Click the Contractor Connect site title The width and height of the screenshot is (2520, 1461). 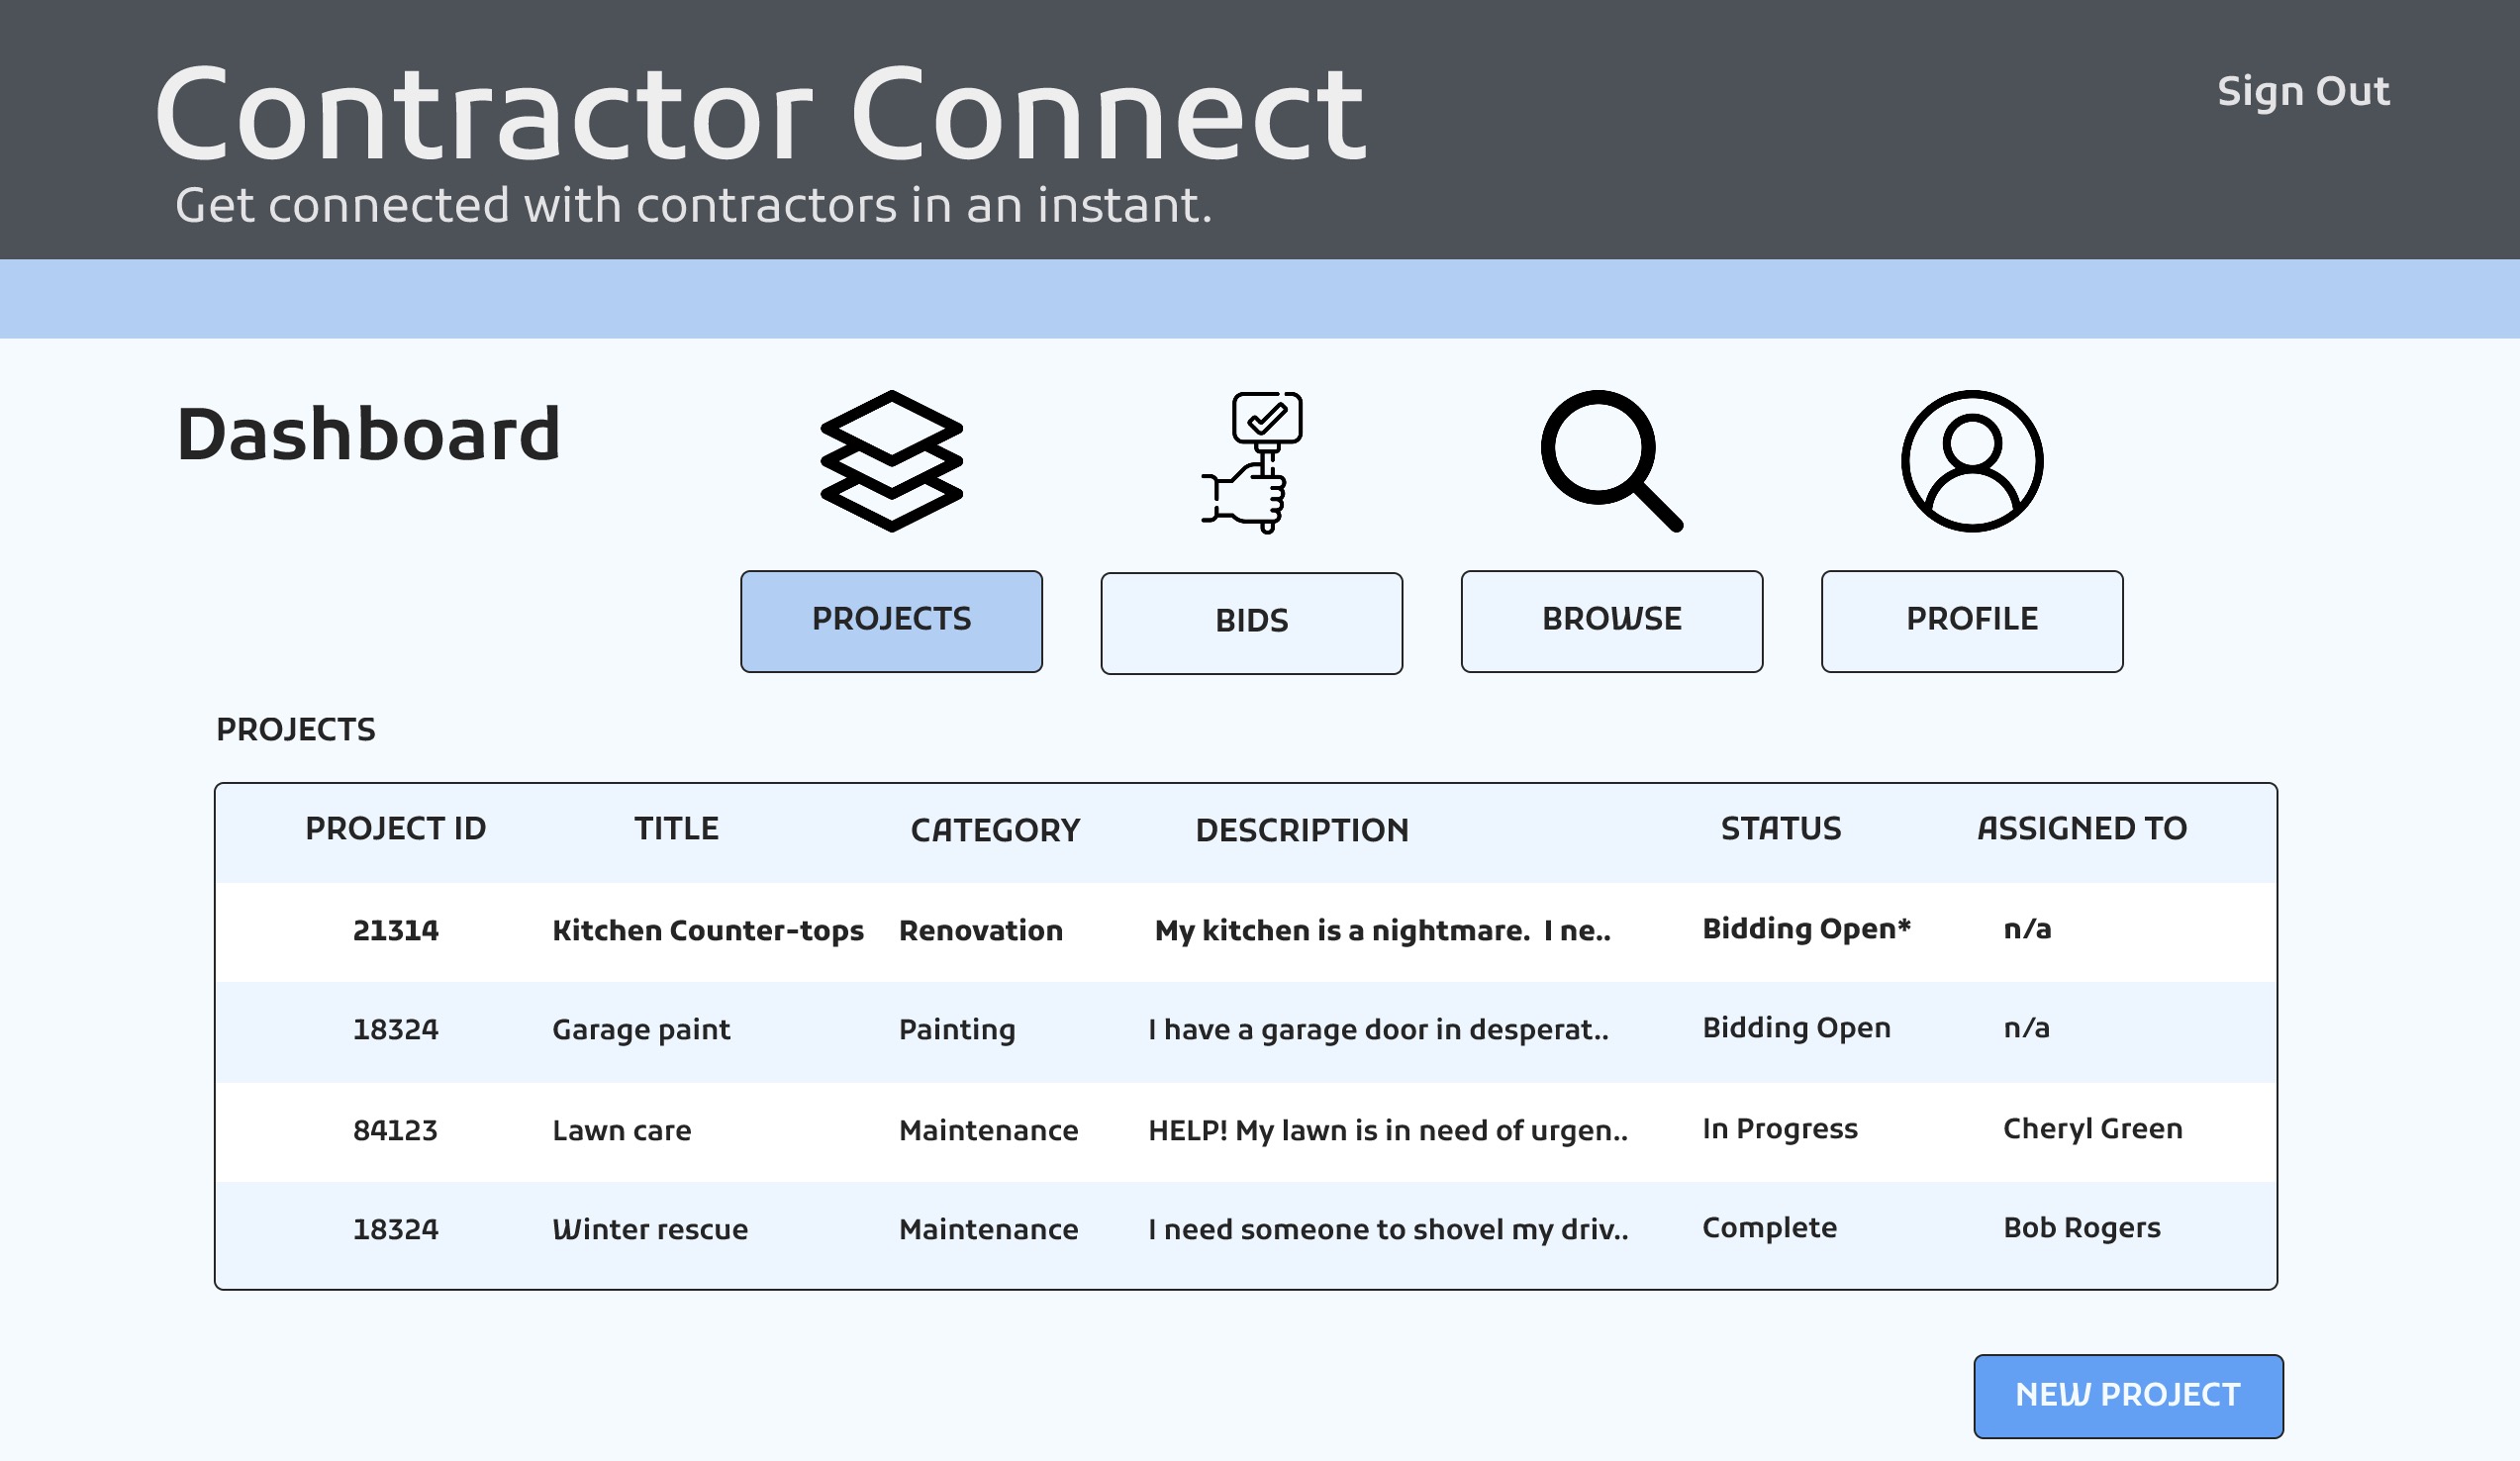760,115
